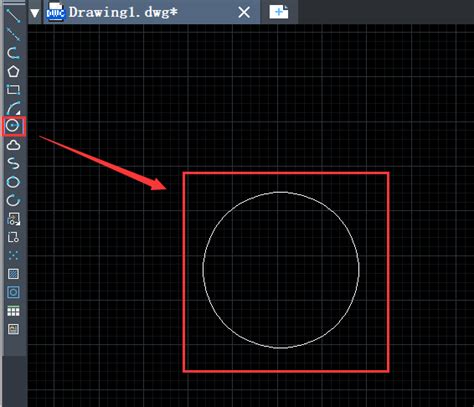Select the Make Block tool
This screenshot has height=407, width=474.
point(13,237)
